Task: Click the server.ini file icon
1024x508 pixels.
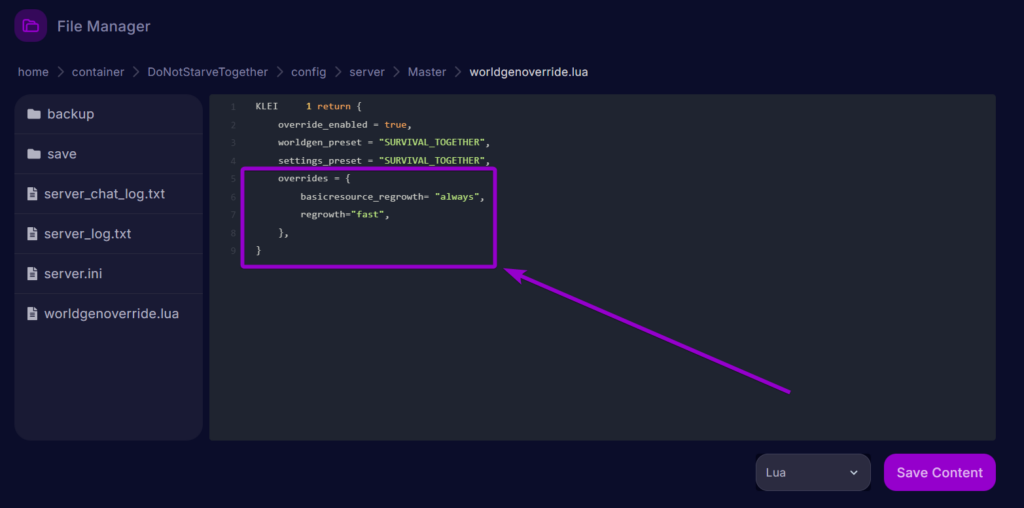Action: pos(33,274)
